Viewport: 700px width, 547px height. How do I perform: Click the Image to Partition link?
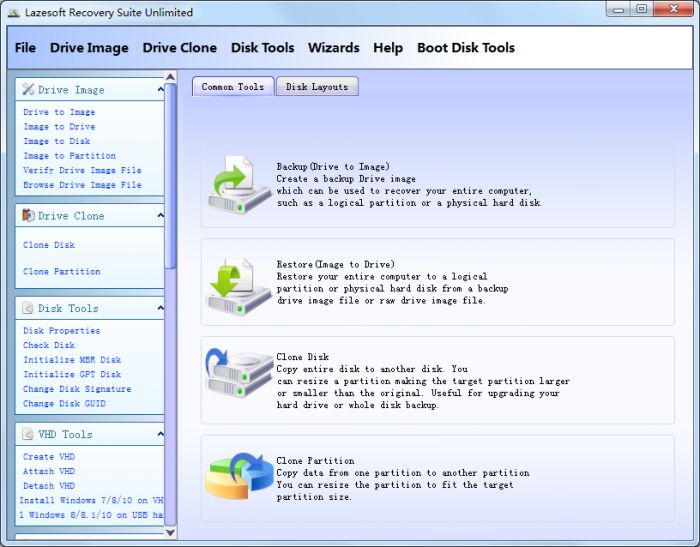click(x=69, y=156)
